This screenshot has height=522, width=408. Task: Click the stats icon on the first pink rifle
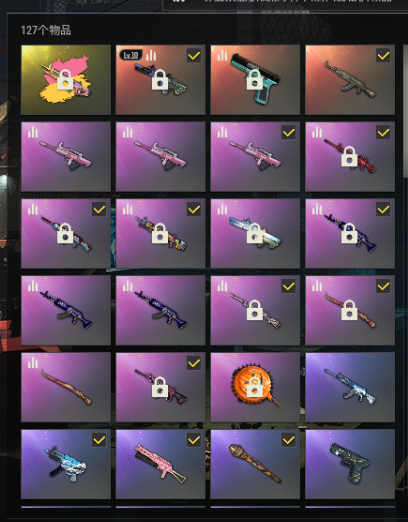click(x=33, y=132)
